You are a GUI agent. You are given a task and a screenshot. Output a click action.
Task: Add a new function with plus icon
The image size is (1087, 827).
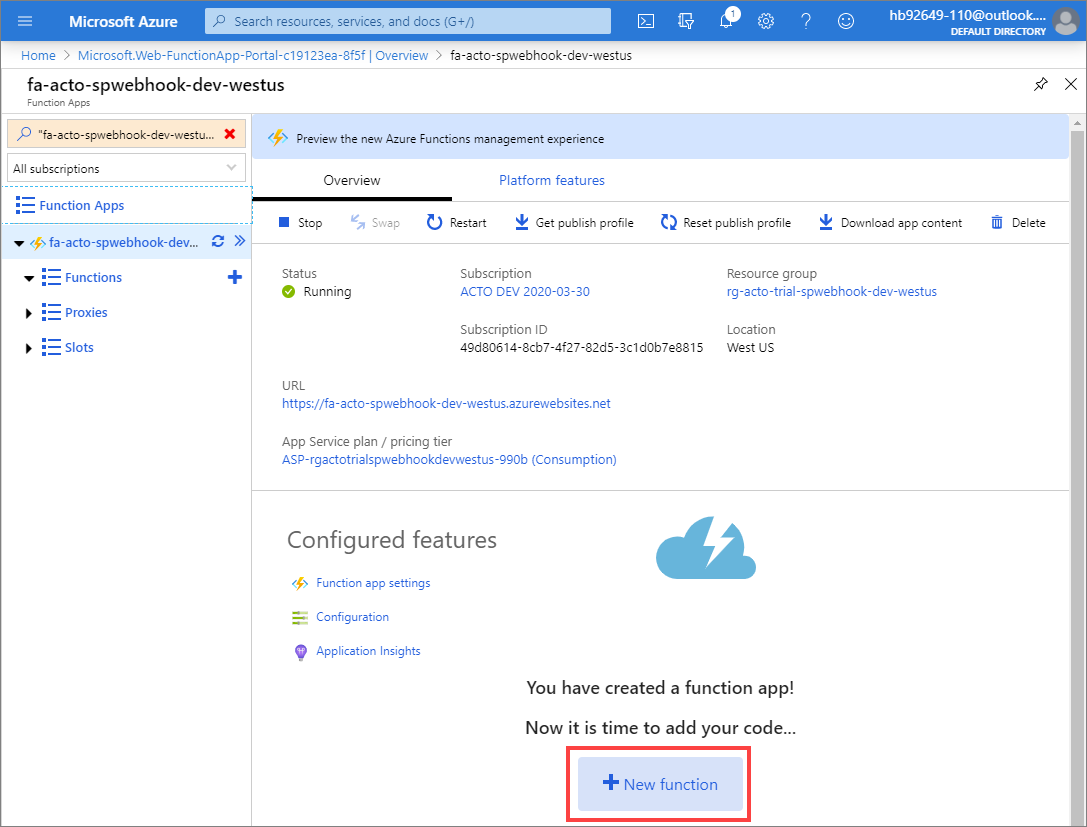pyautogui.click(x=235, y=277)
